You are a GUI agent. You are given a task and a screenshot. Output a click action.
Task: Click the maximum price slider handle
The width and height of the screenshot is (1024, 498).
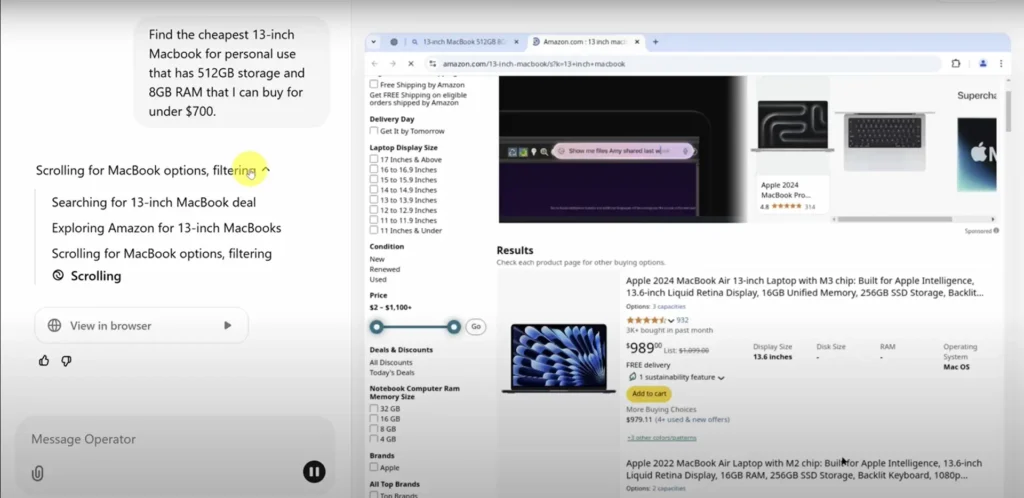[x=454, y=326]
